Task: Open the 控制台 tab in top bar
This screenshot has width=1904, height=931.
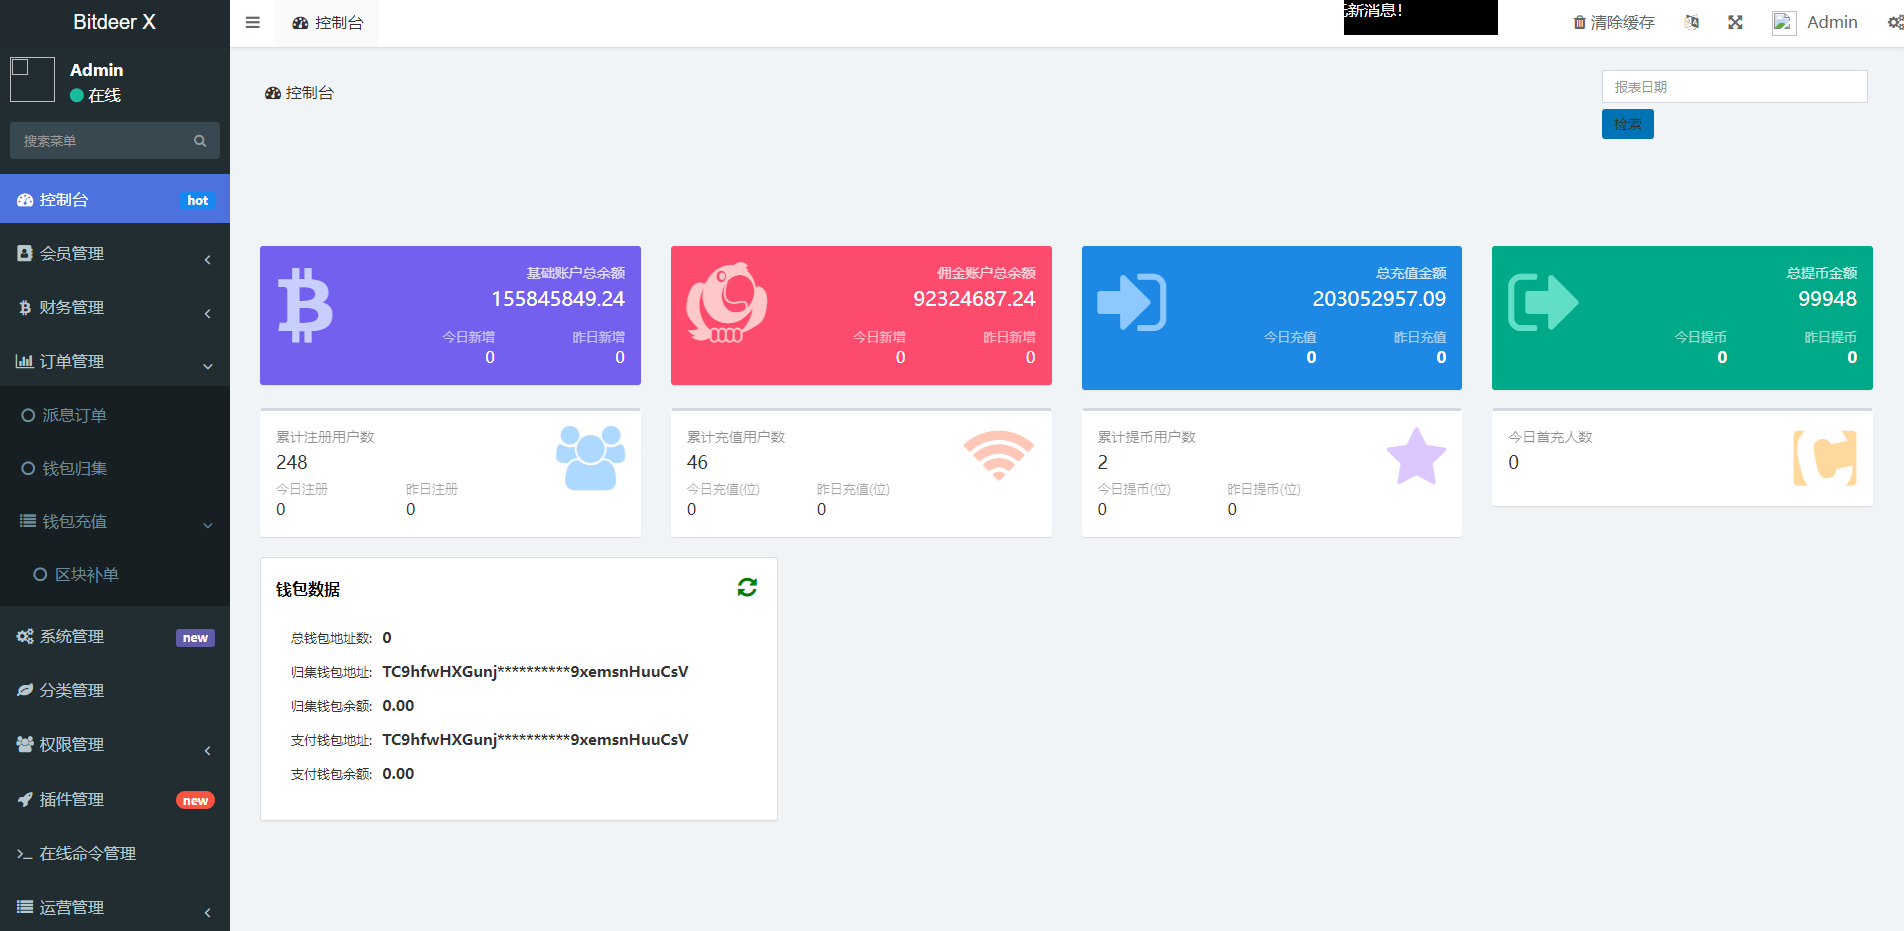Action: point(328,23)
